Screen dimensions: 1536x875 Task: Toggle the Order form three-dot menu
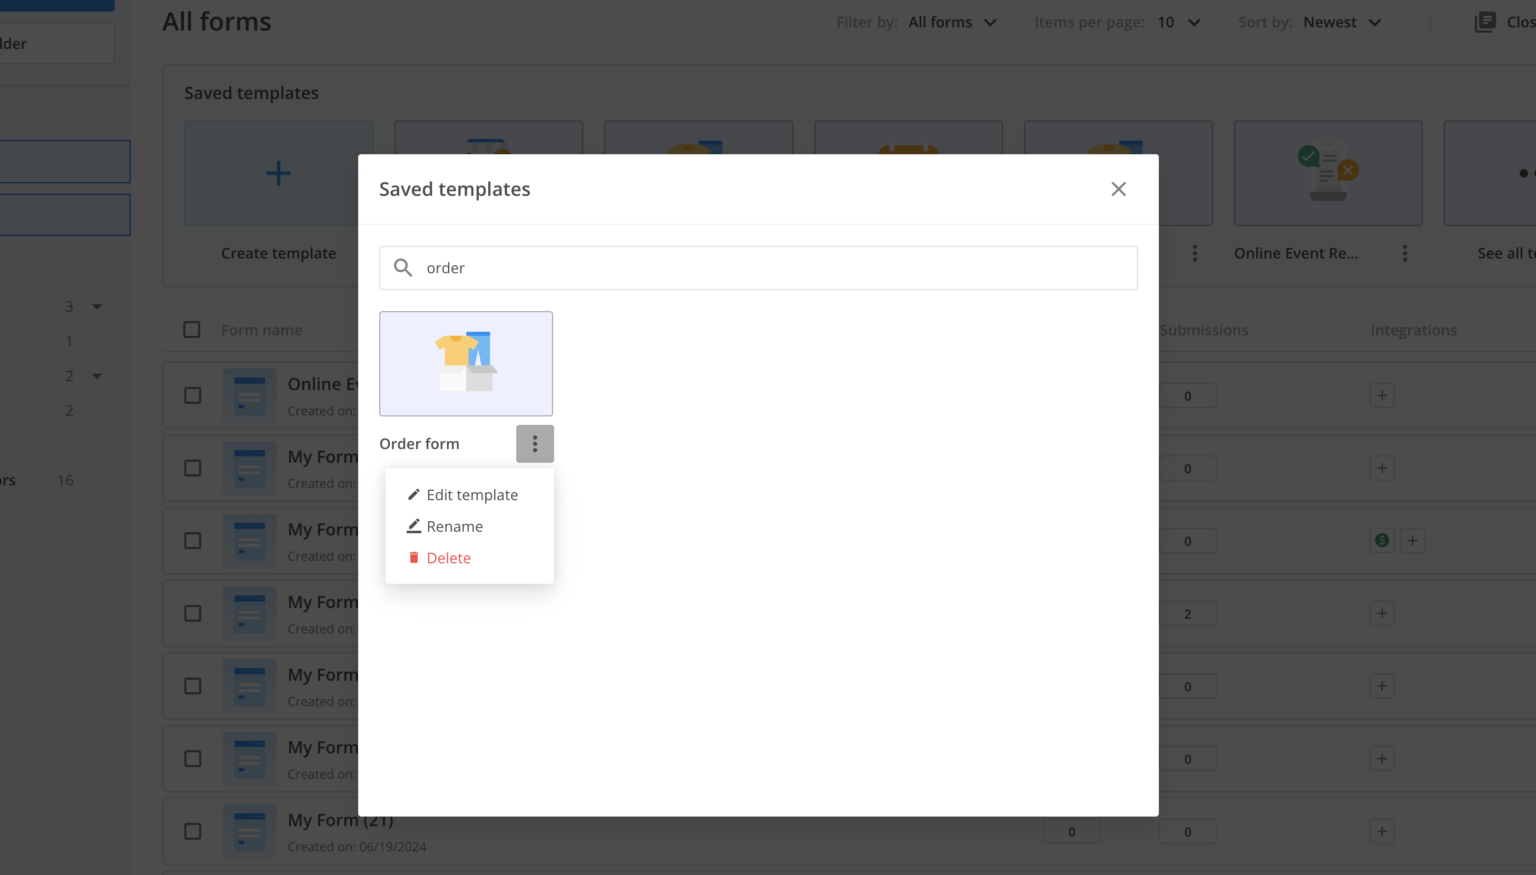click(535, 444)
